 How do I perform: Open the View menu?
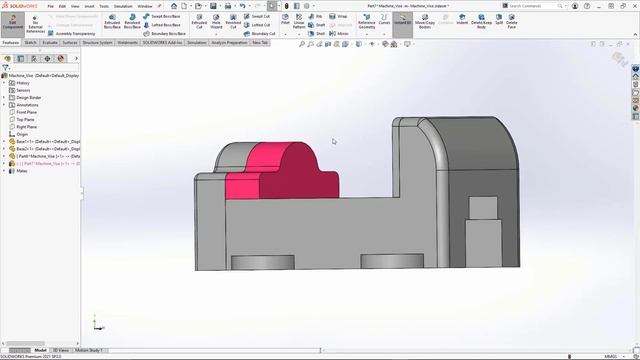point(75,6)
